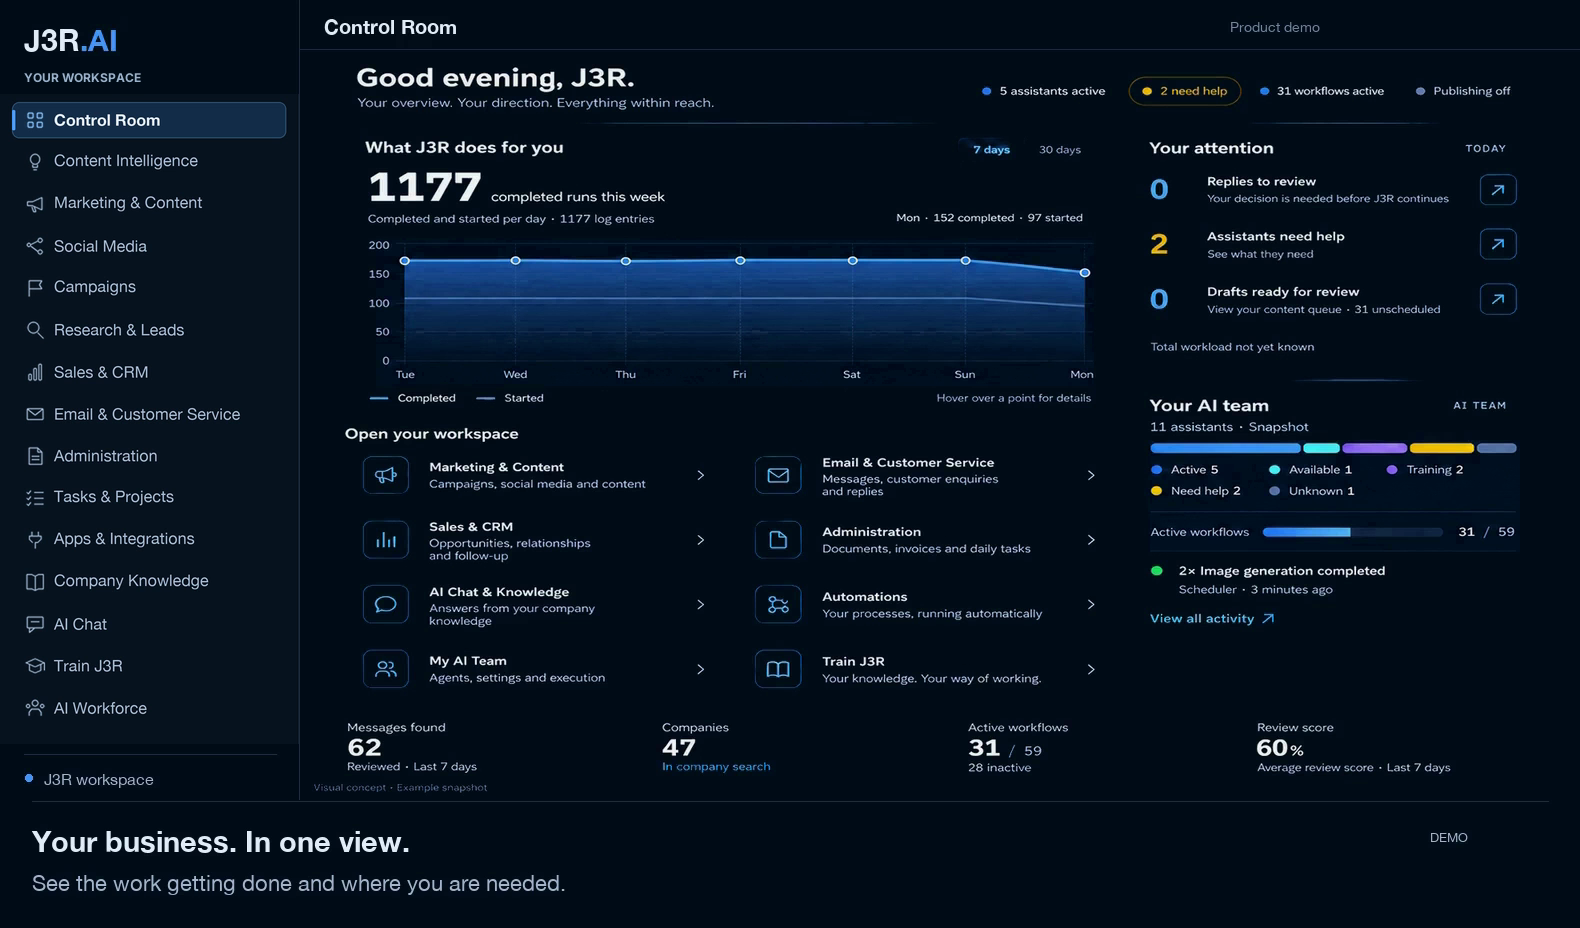Select the 31 workflows active status pill
This screenshot has height=928, width=1580.
pyautogui.click(x=1322, y=91)
